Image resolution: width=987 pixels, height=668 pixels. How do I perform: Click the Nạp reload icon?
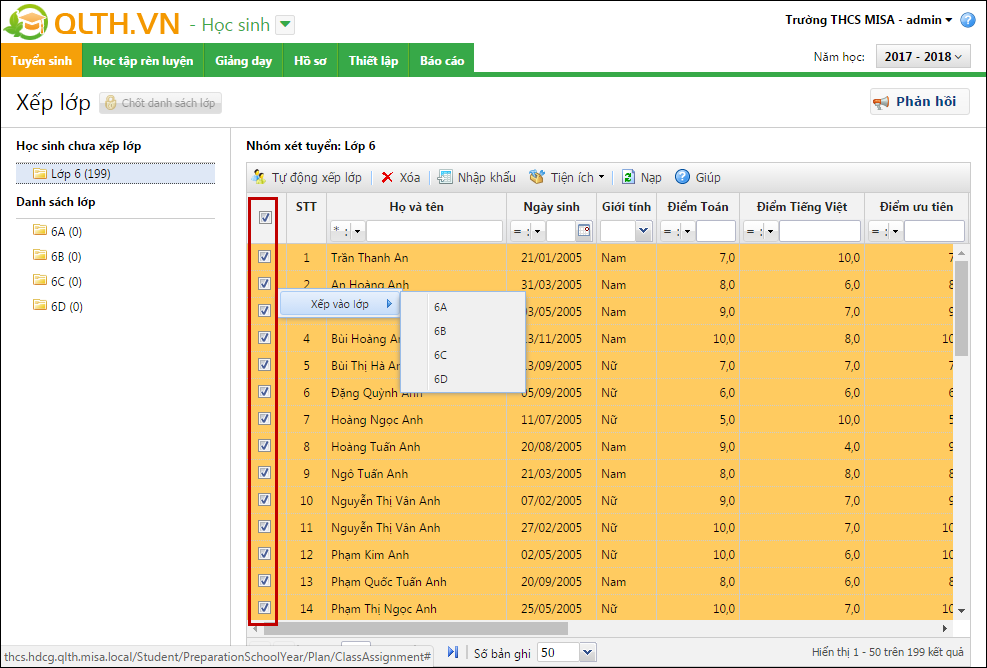point(628,177)
